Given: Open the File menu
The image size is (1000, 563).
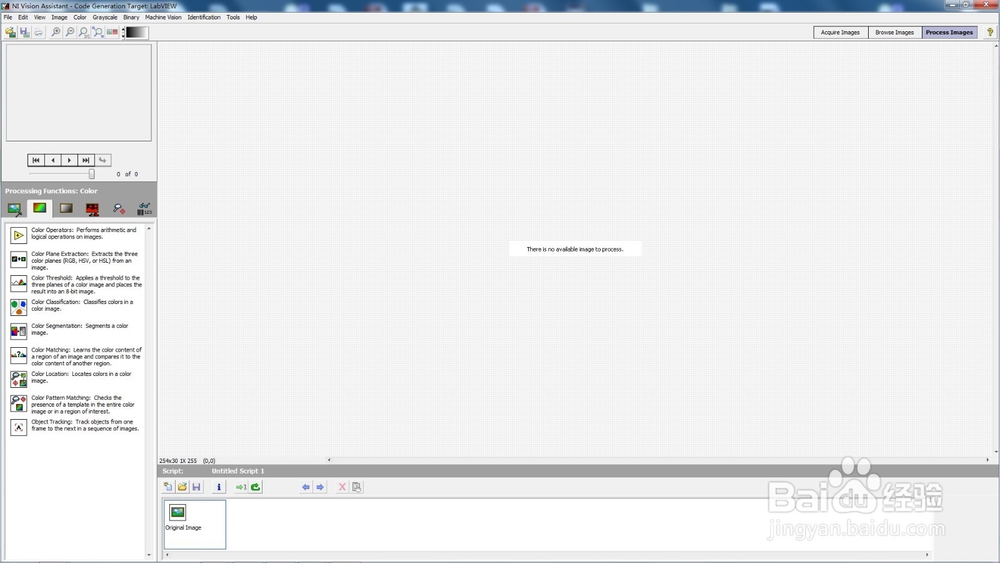Looking at the screenshot, I should click(8, 17).
